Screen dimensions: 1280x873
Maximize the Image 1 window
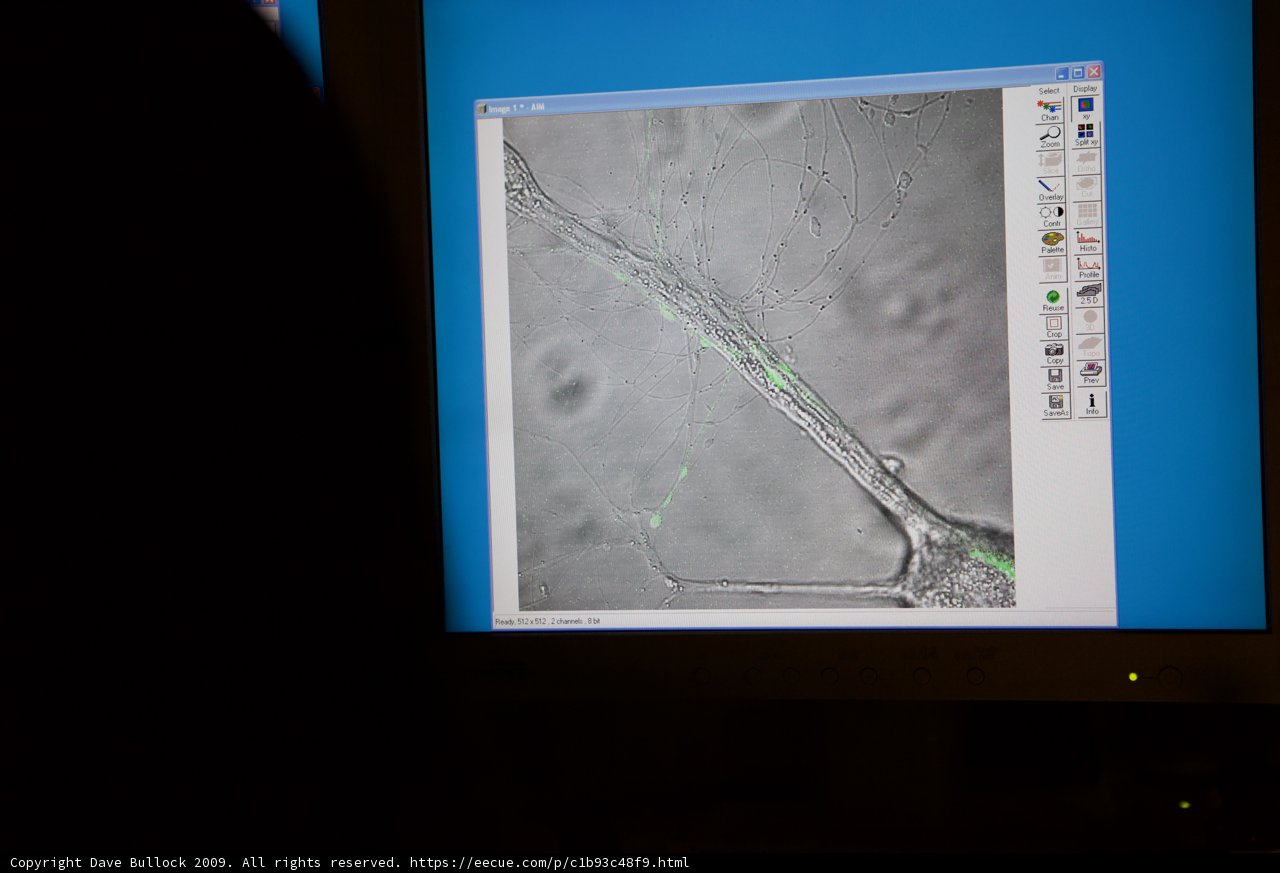(x=1078, y=72)
